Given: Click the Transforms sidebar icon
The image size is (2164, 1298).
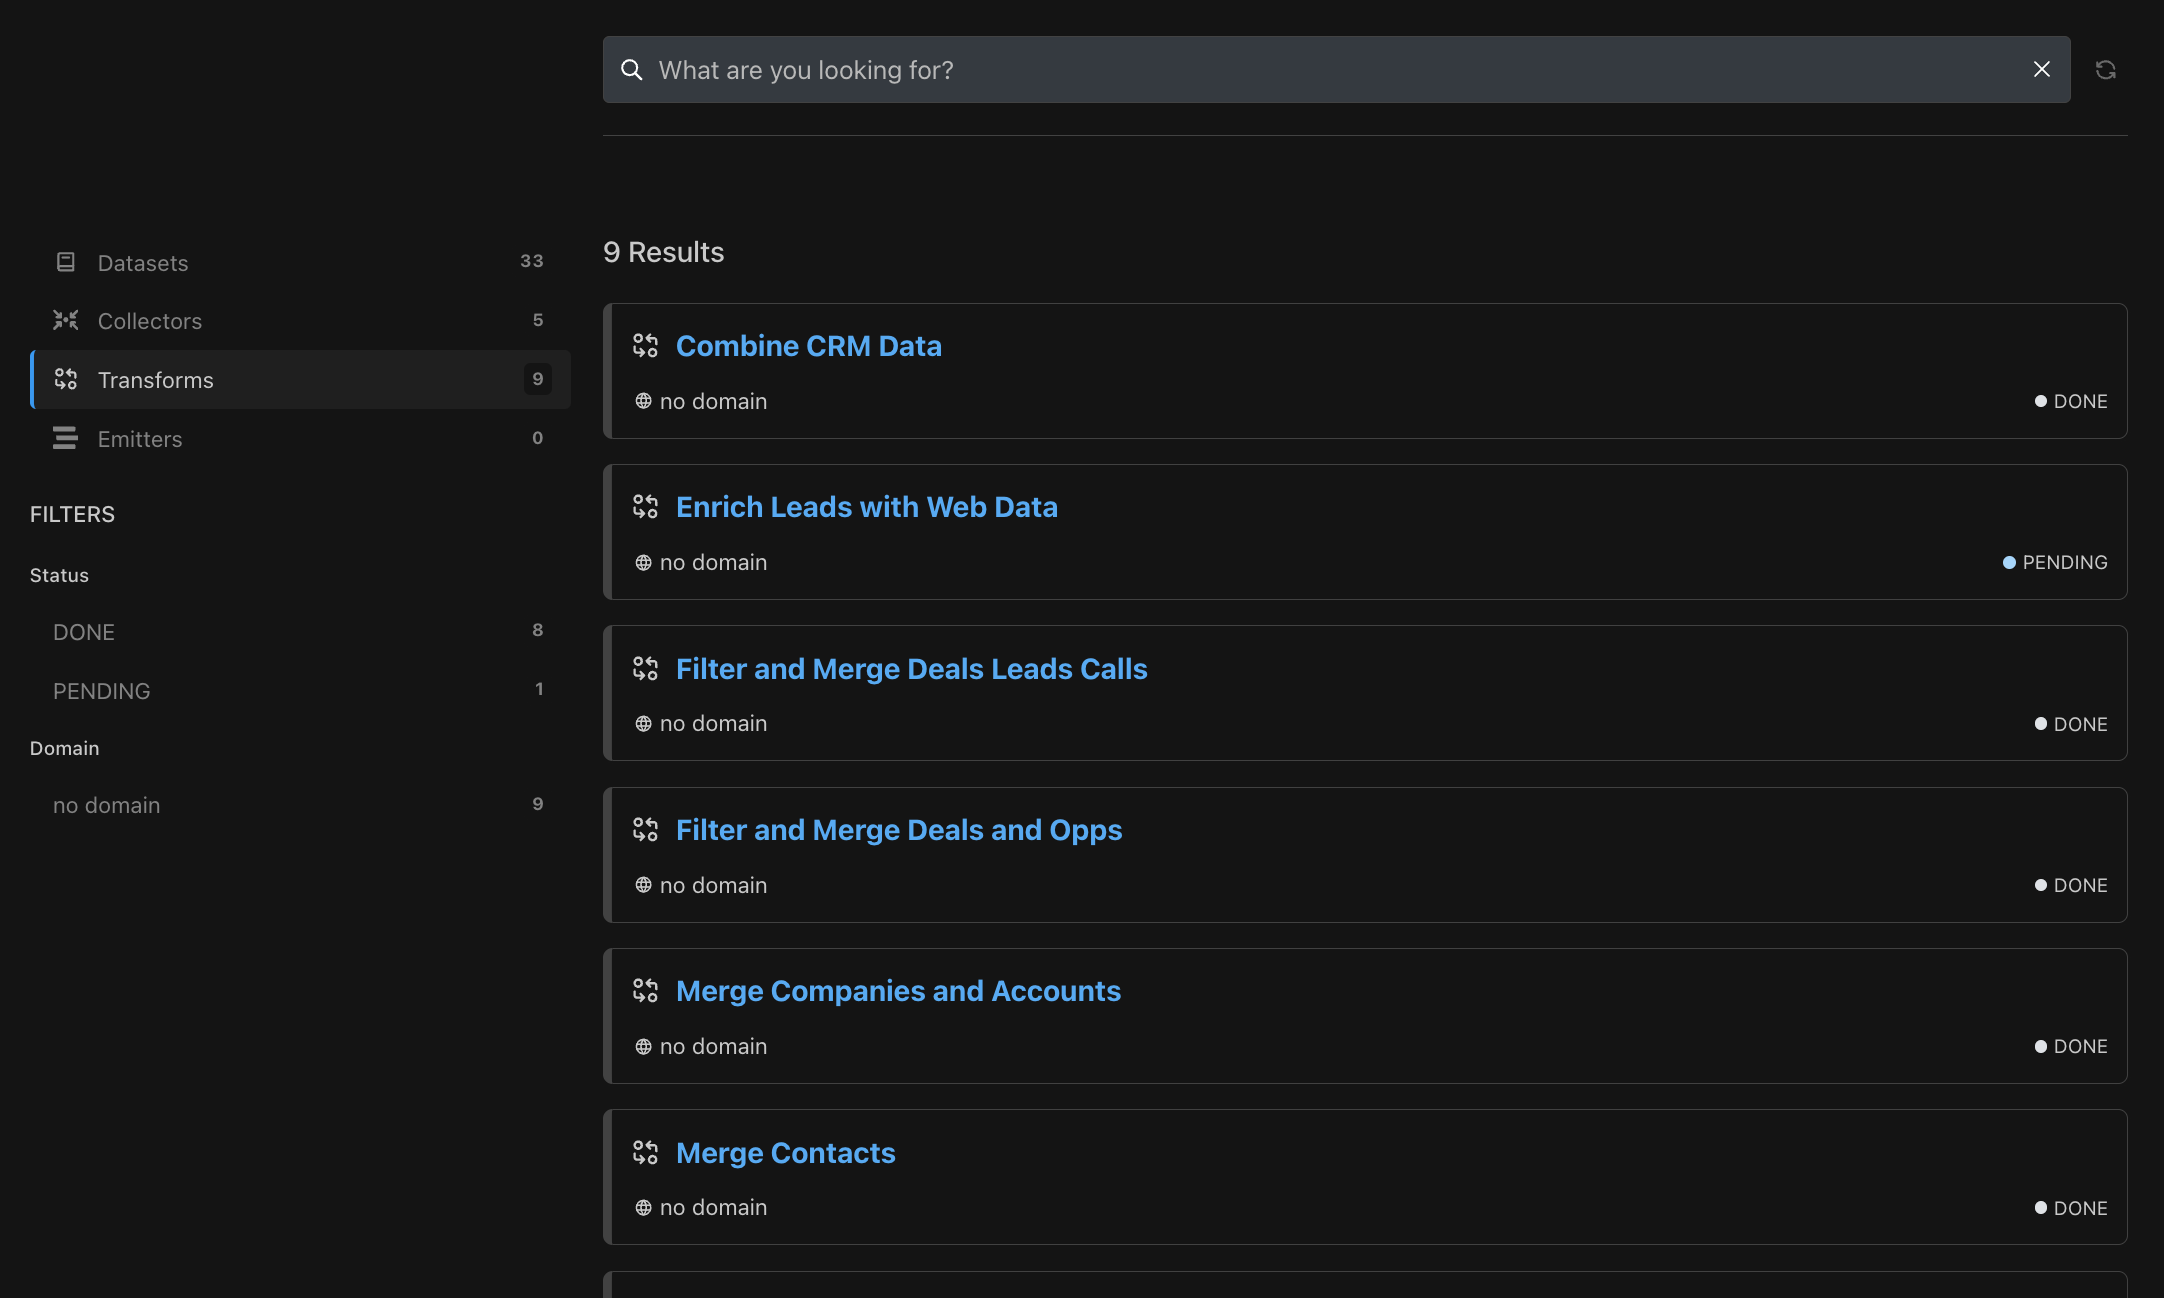Looking at the screenshot, I should (x=66, y=379).
